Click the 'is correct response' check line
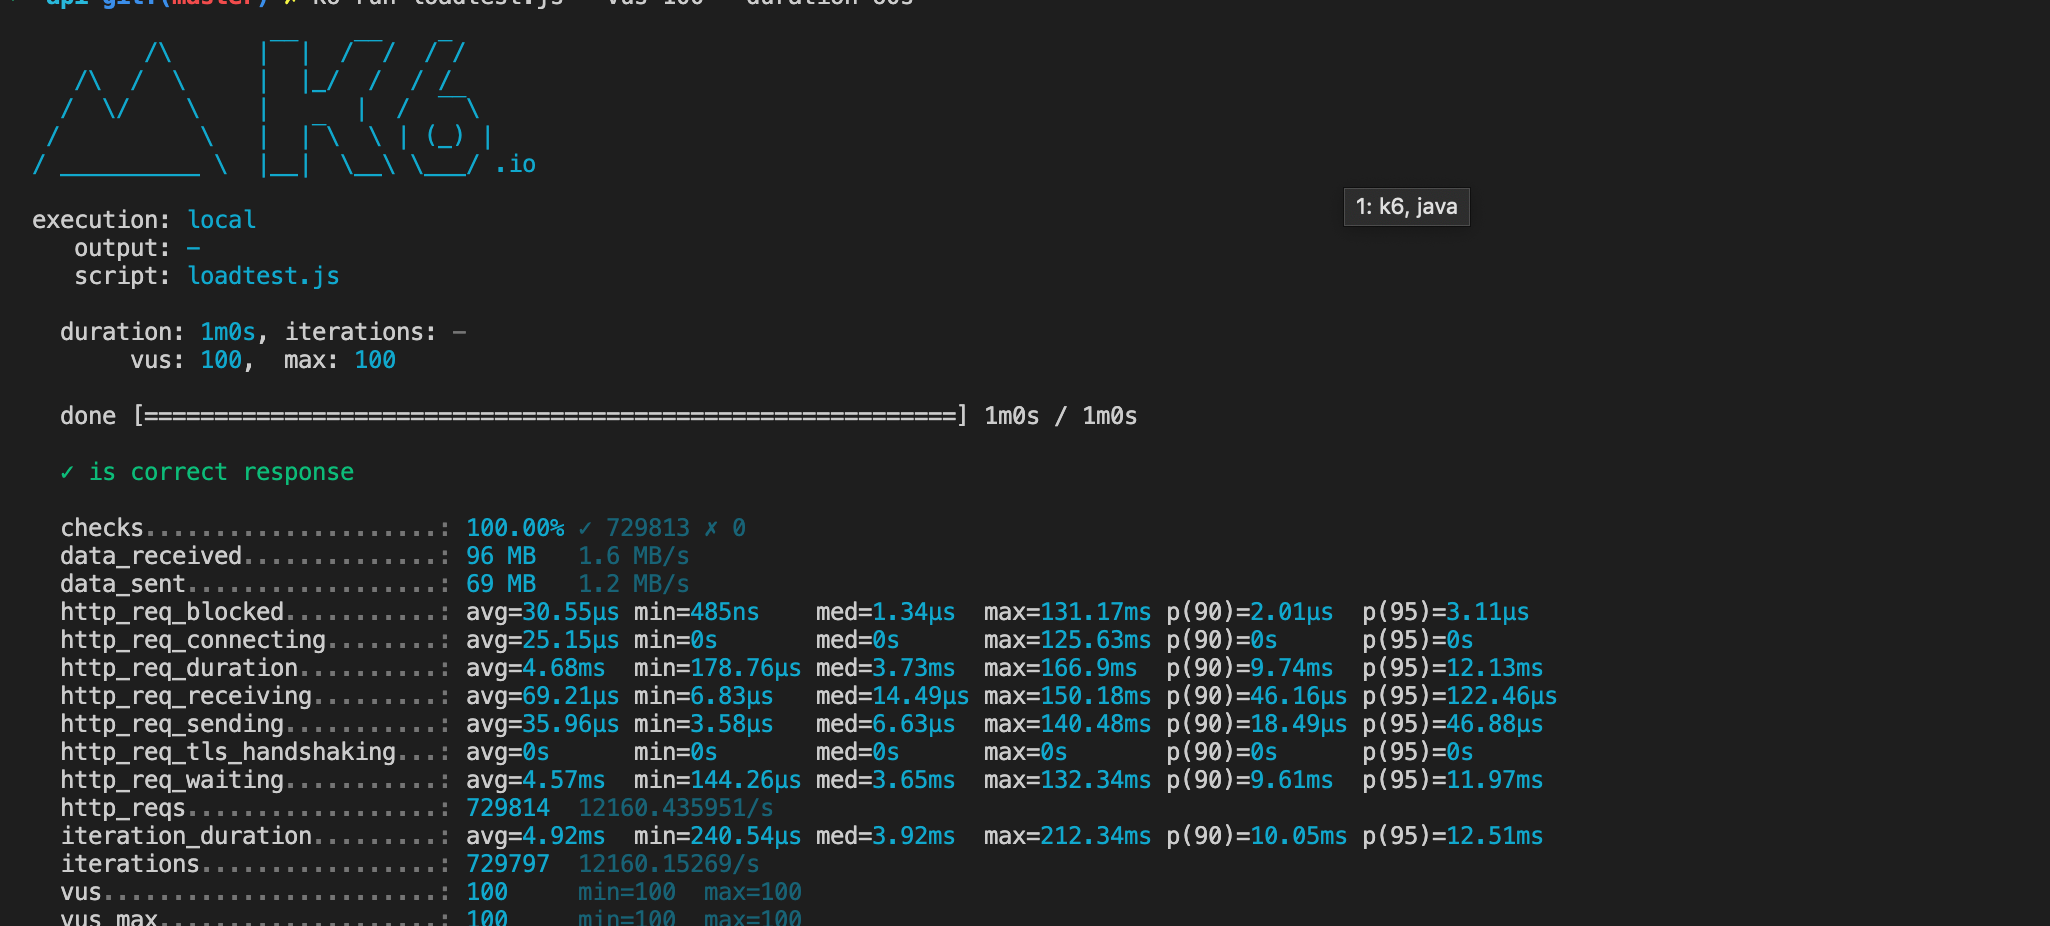 tap(207, 472)
